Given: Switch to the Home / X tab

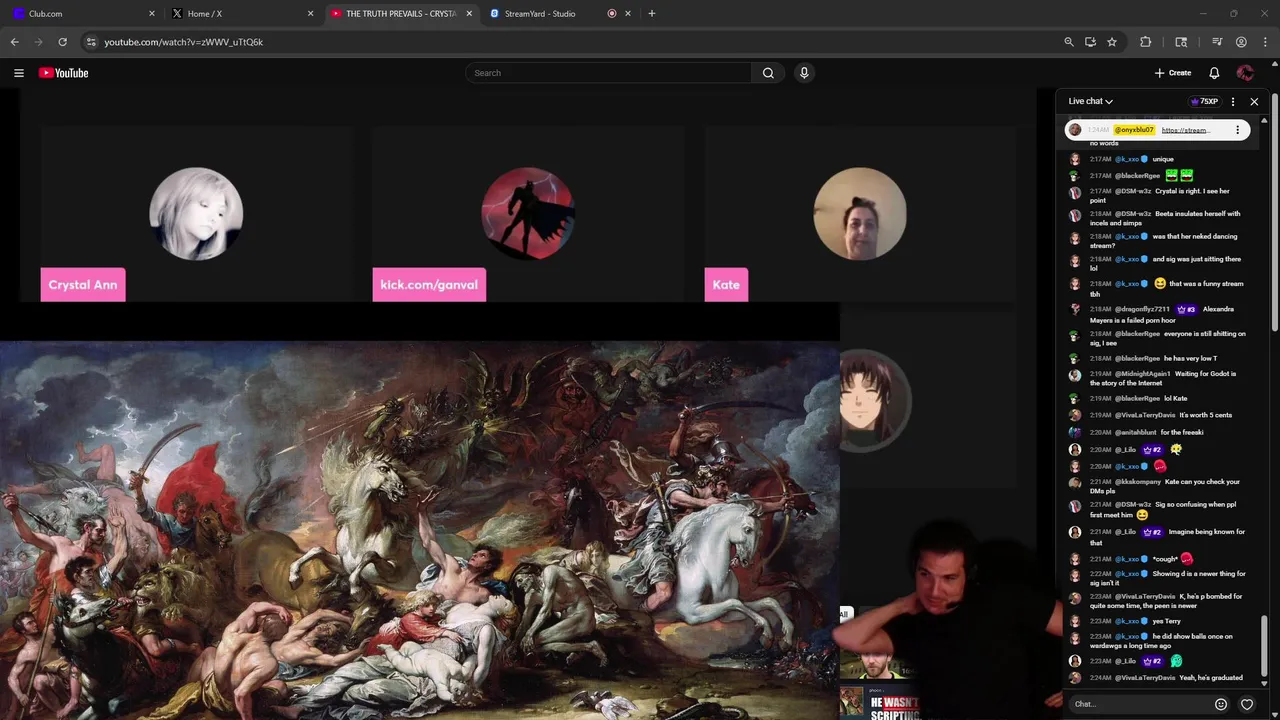Looking at the screenshot, I should pos(243,13).
